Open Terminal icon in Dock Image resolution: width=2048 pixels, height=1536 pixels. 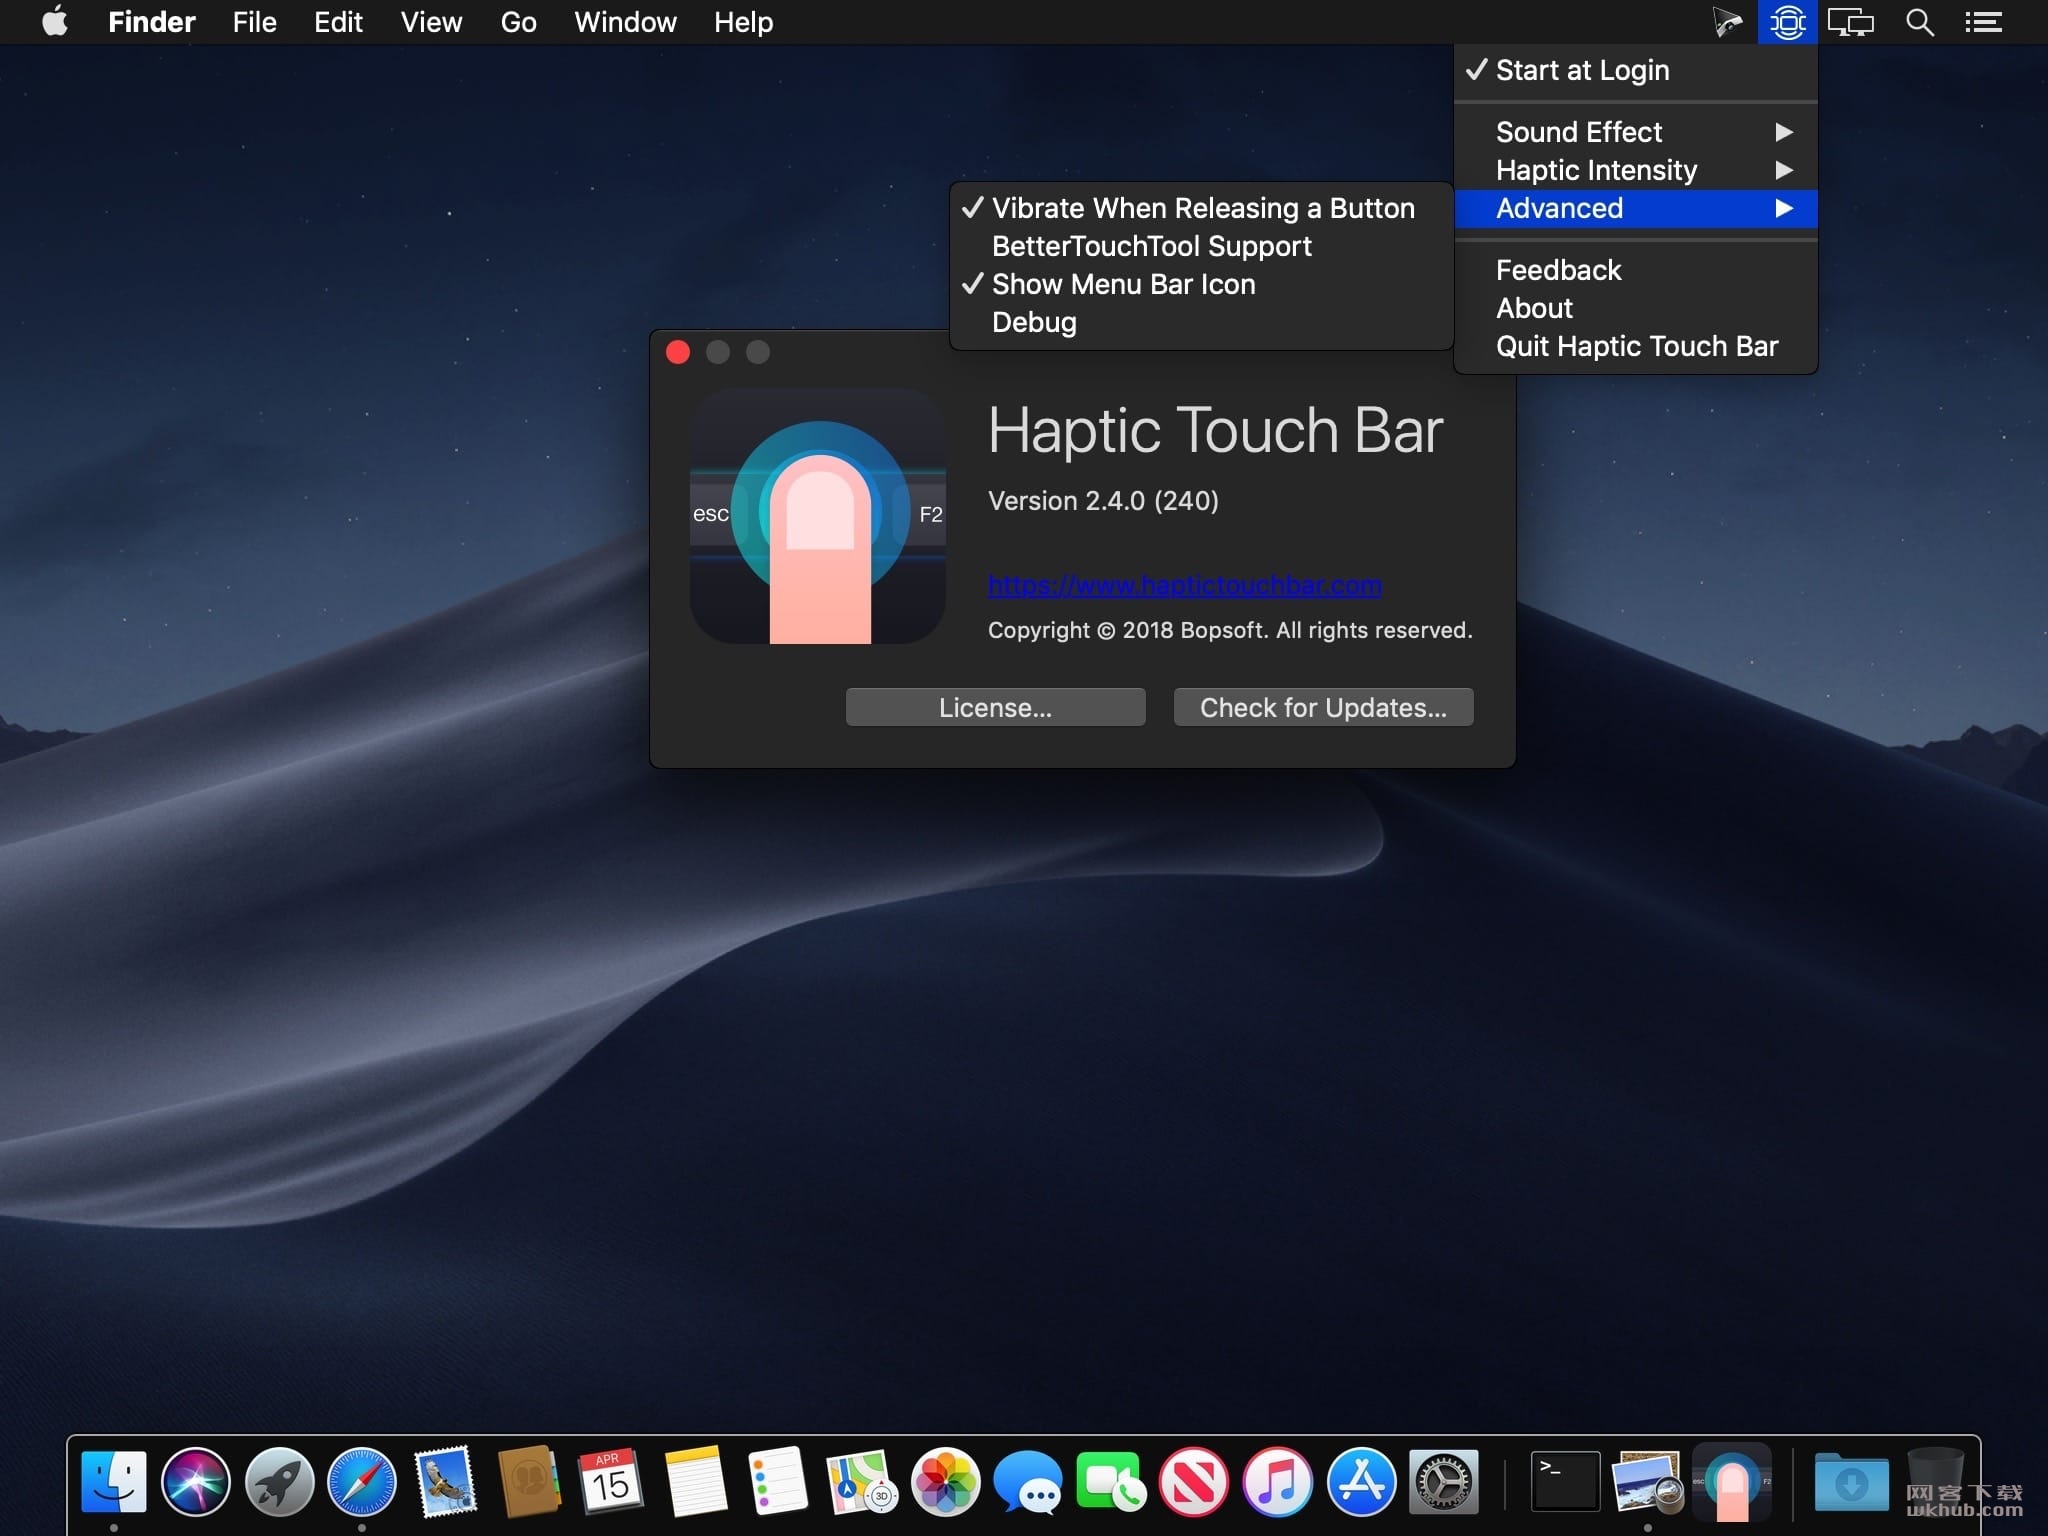pos(1565,1481)
